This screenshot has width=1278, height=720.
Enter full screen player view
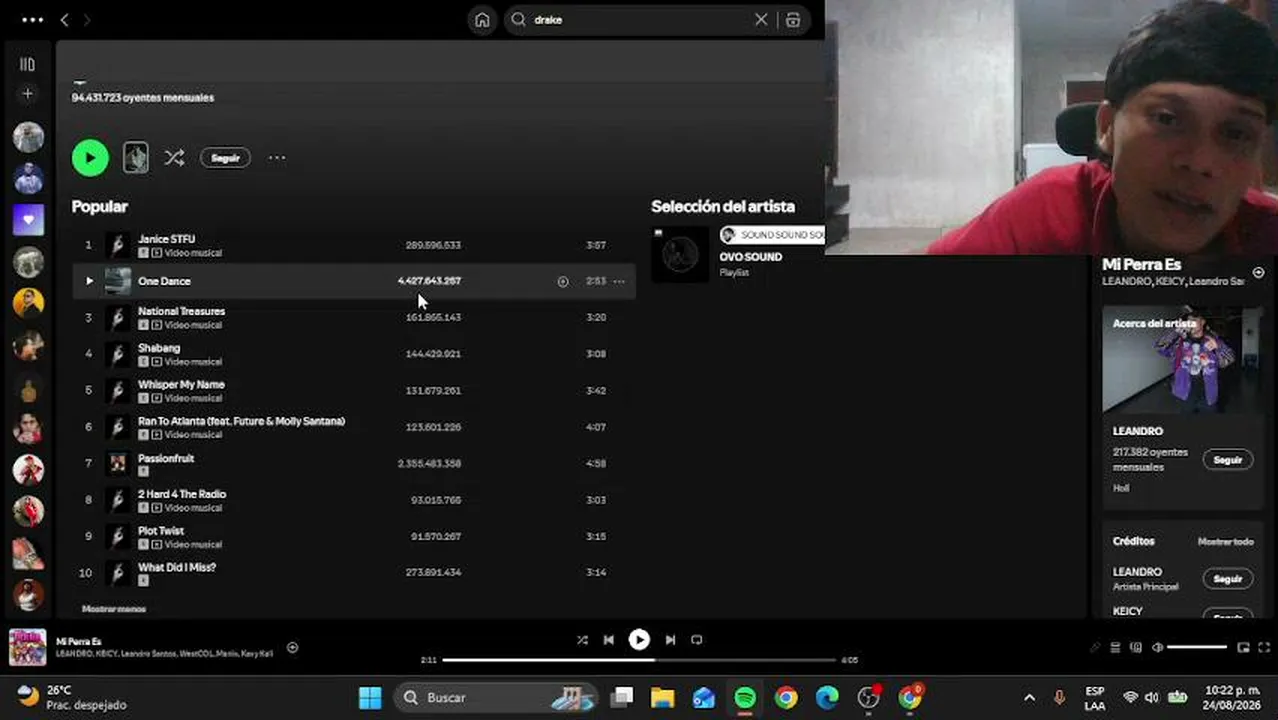click(x=1265, y=647)
